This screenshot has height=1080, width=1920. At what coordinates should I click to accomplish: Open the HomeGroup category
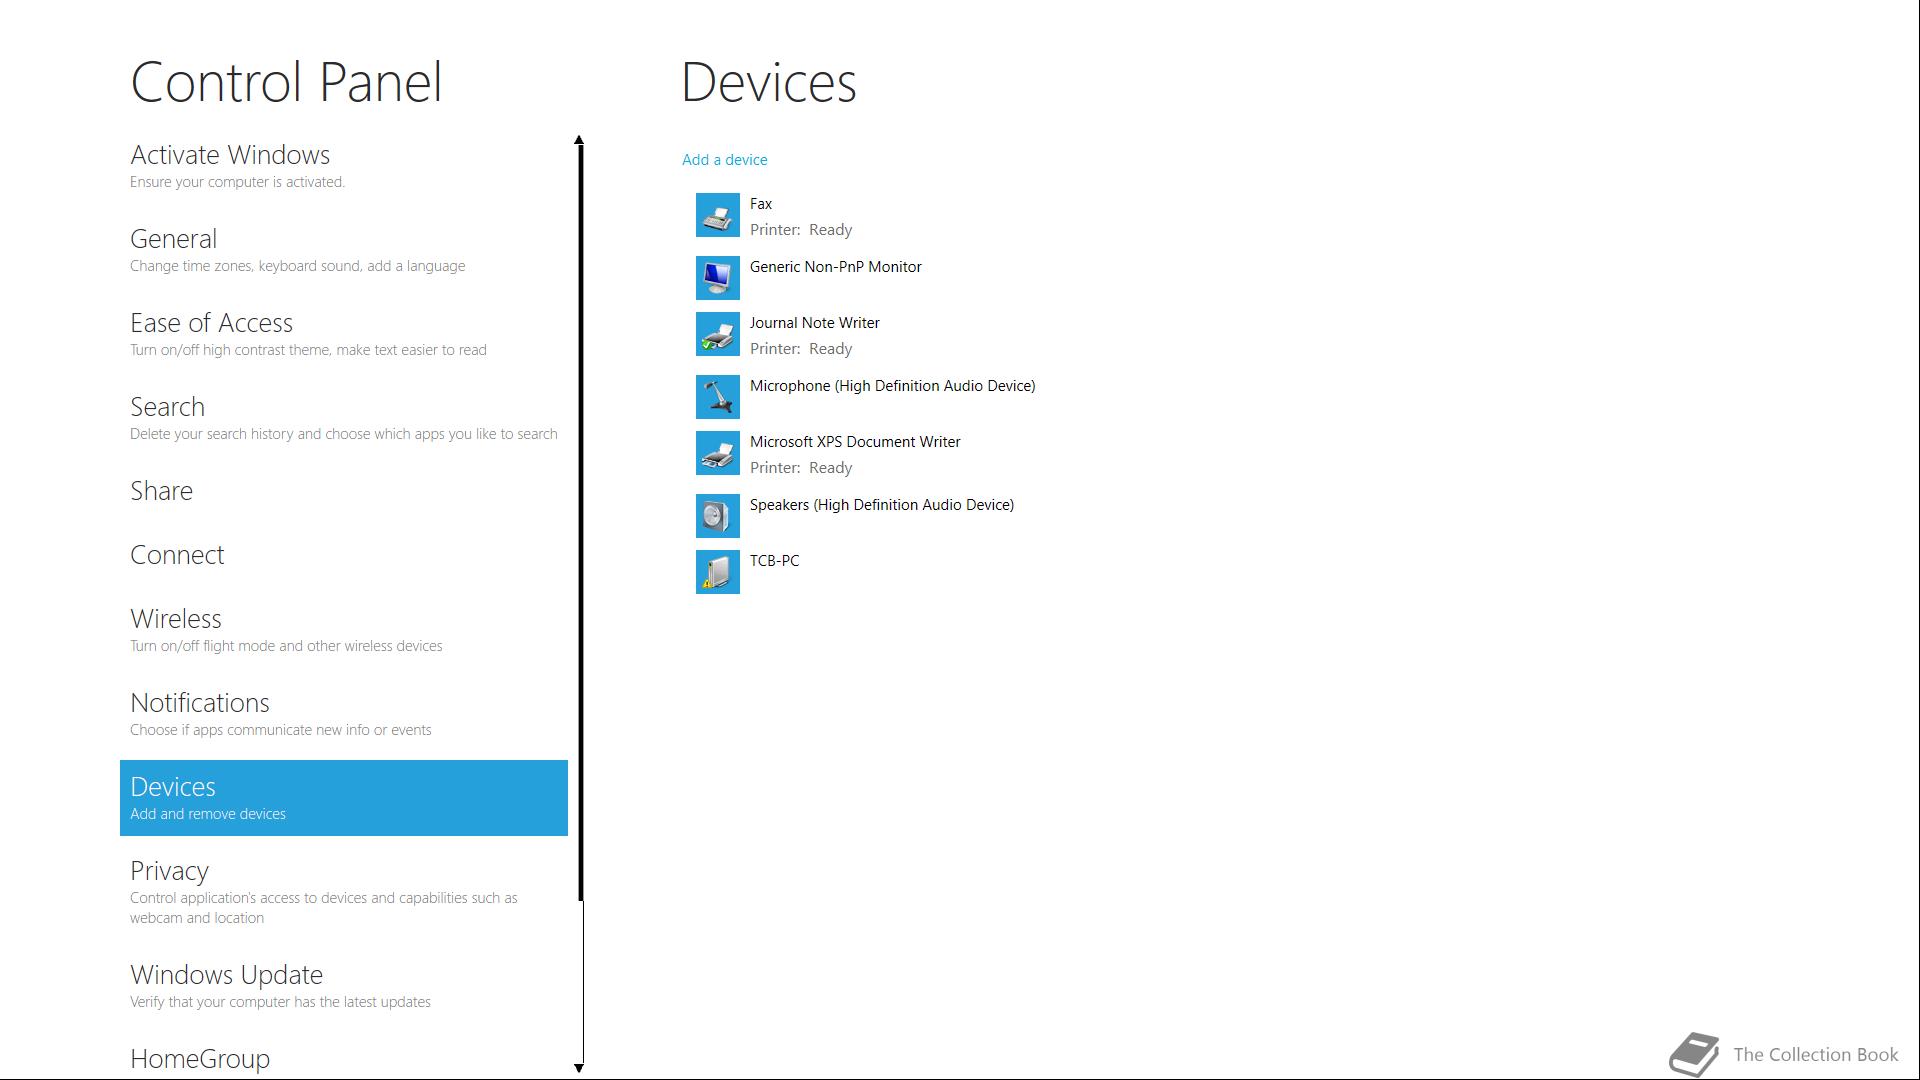pos(344,1058)
